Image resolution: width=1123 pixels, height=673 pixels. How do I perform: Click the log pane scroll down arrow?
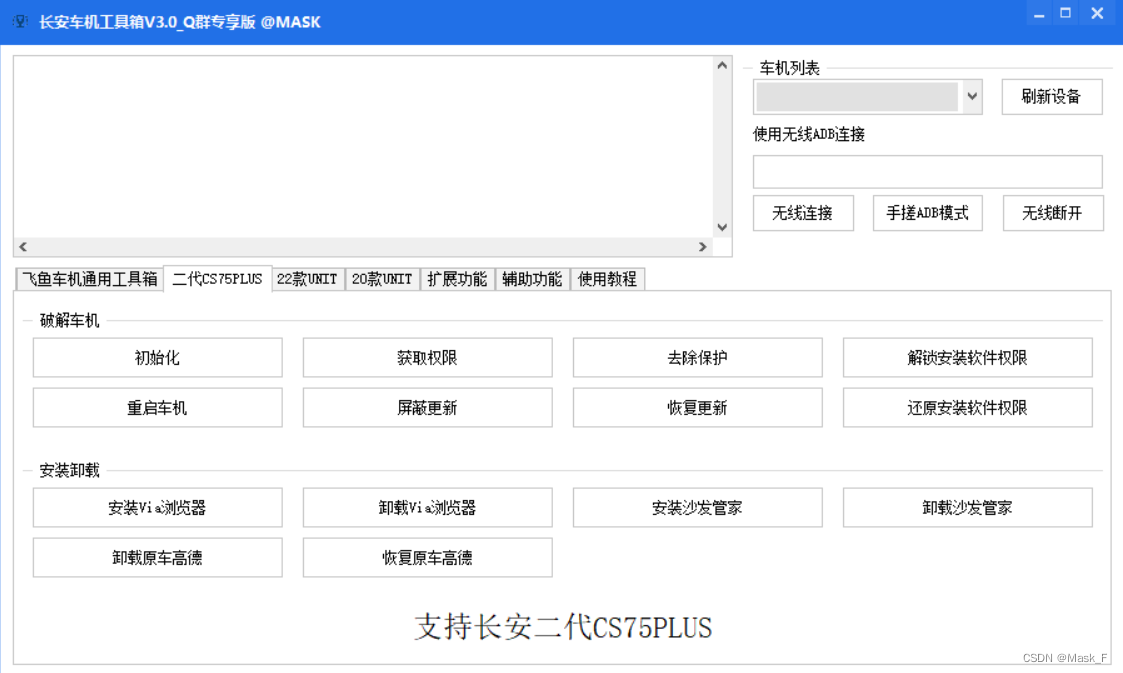(x=722, y=228)
